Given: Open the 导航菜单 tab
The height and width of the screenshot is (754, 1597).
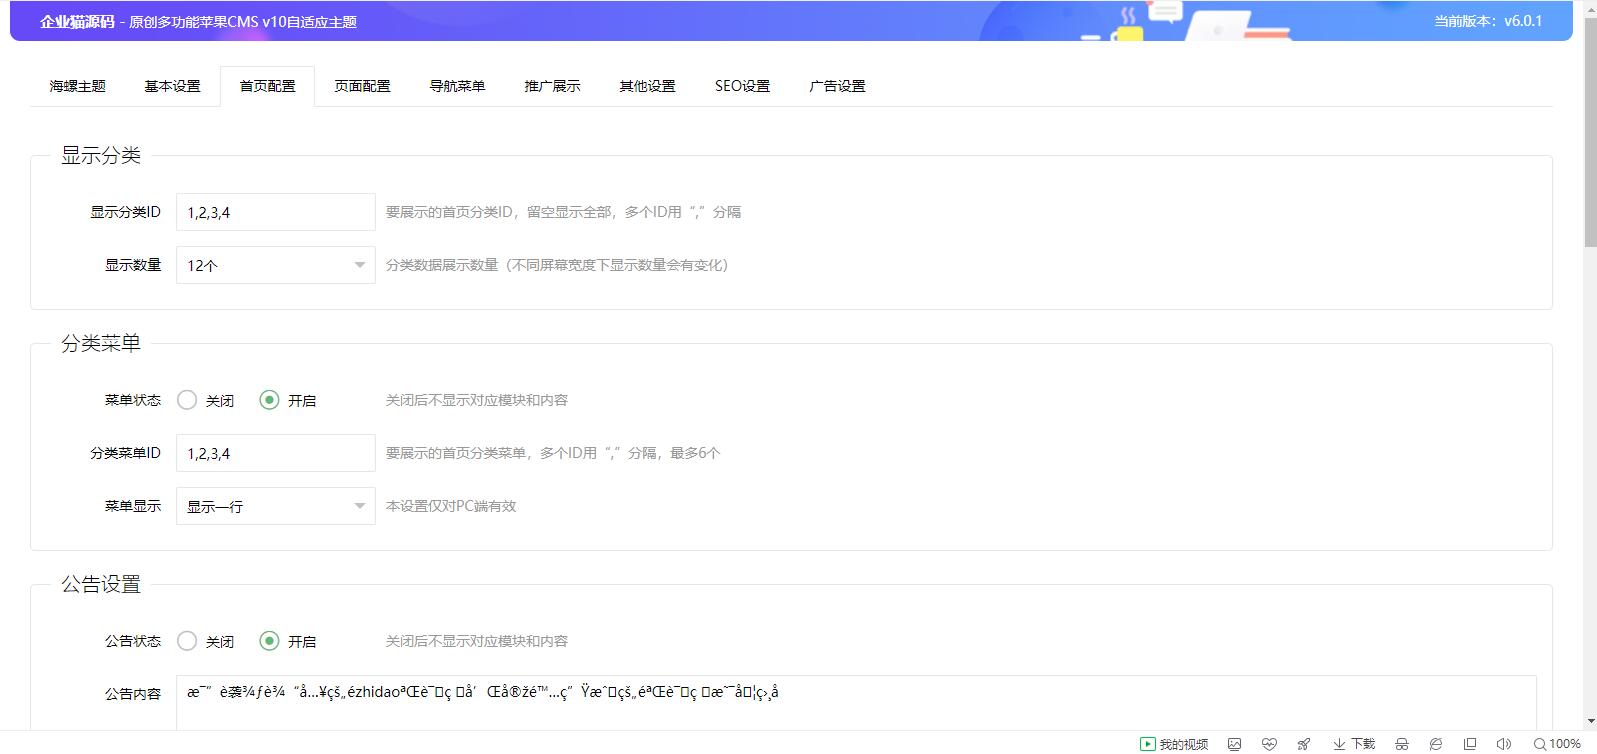Looking at the screenshot, I should coord(457,86).
